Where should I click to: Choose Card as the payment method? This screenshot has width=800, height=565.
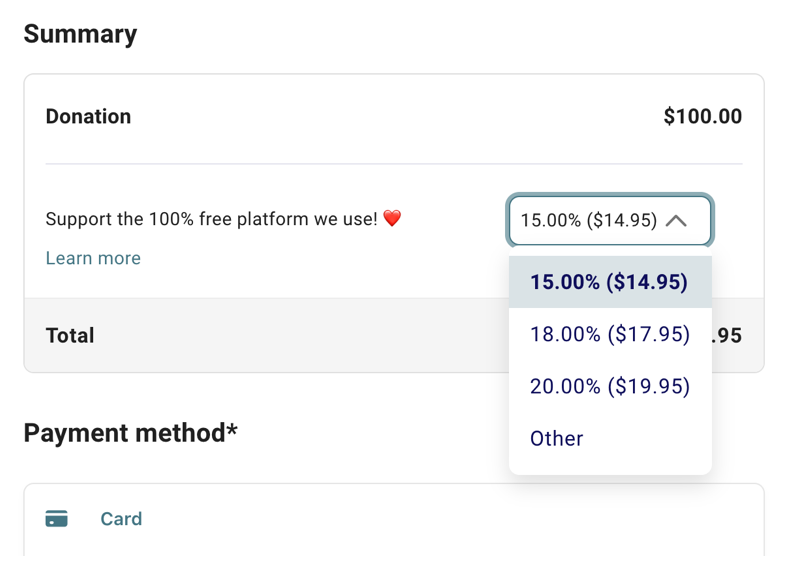coord(121,519)
